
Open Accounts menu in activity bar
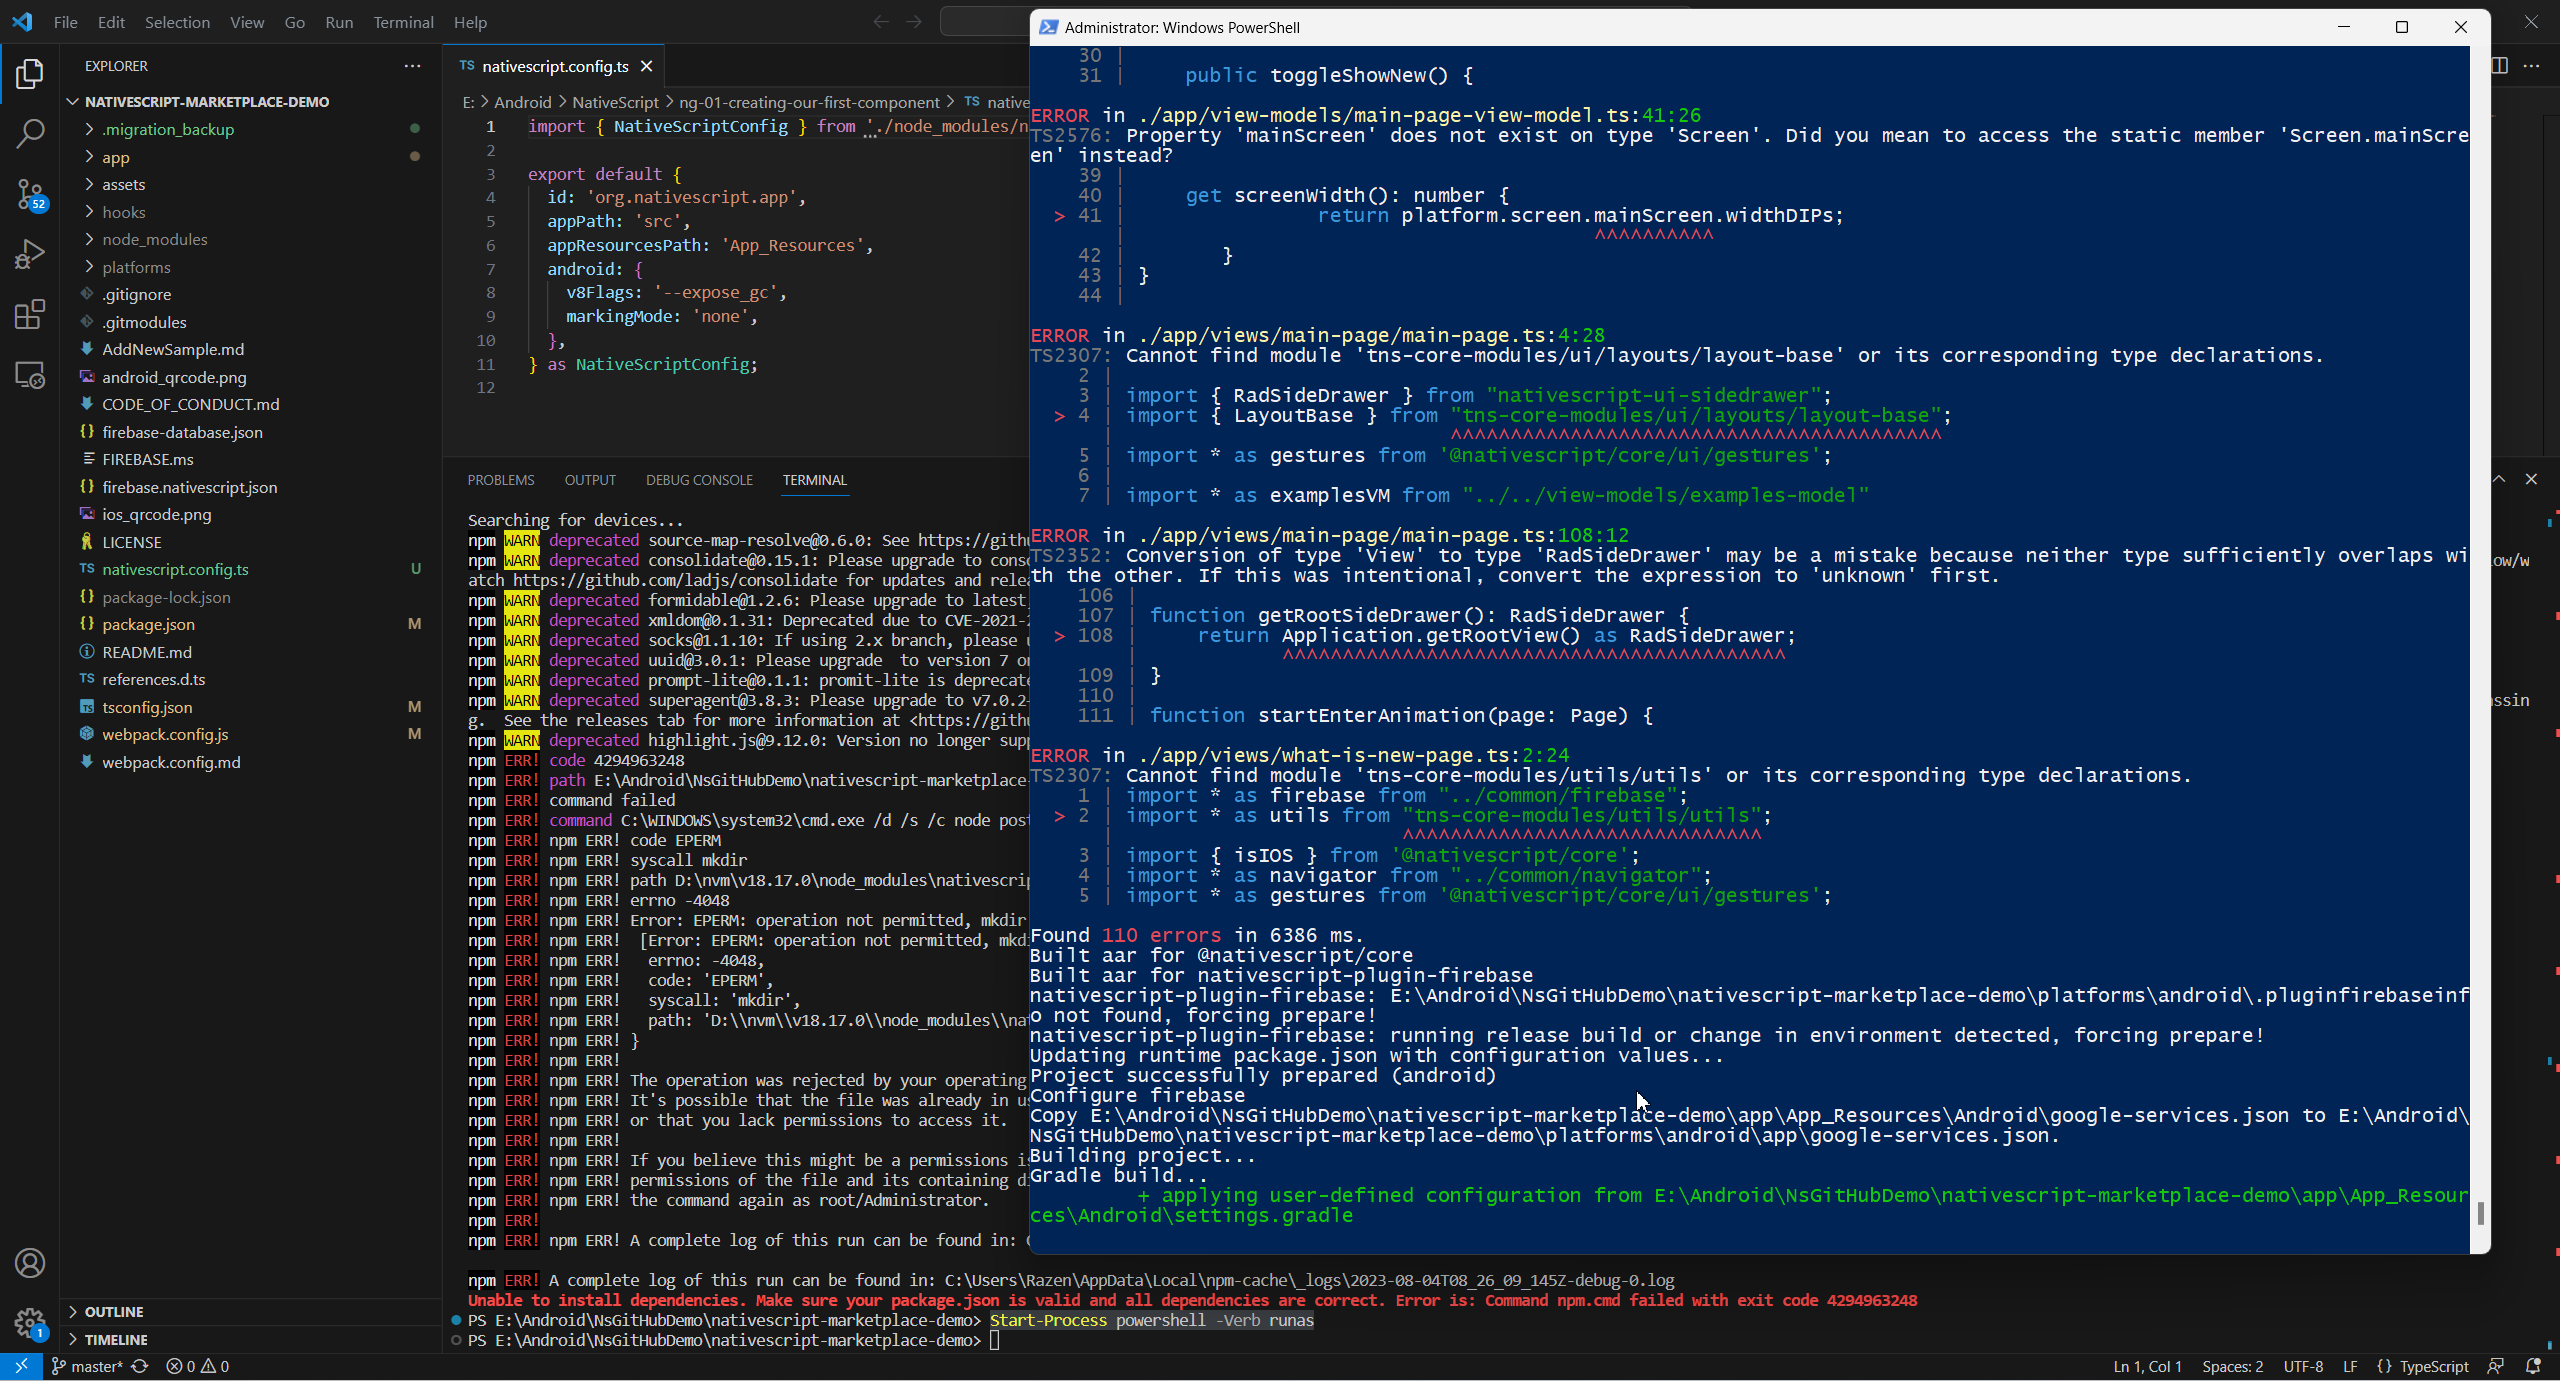tap(30, 1263)
